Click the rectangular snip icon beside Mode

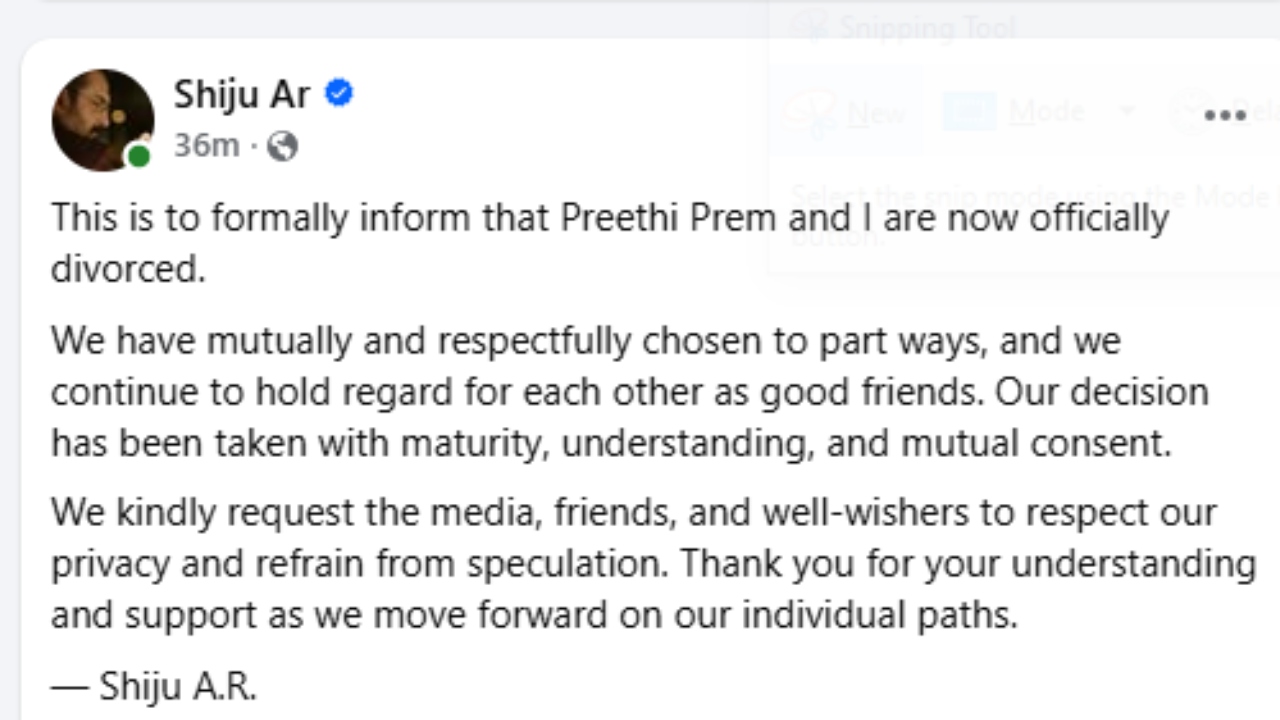pyautogui.click(x=968, y=111)
